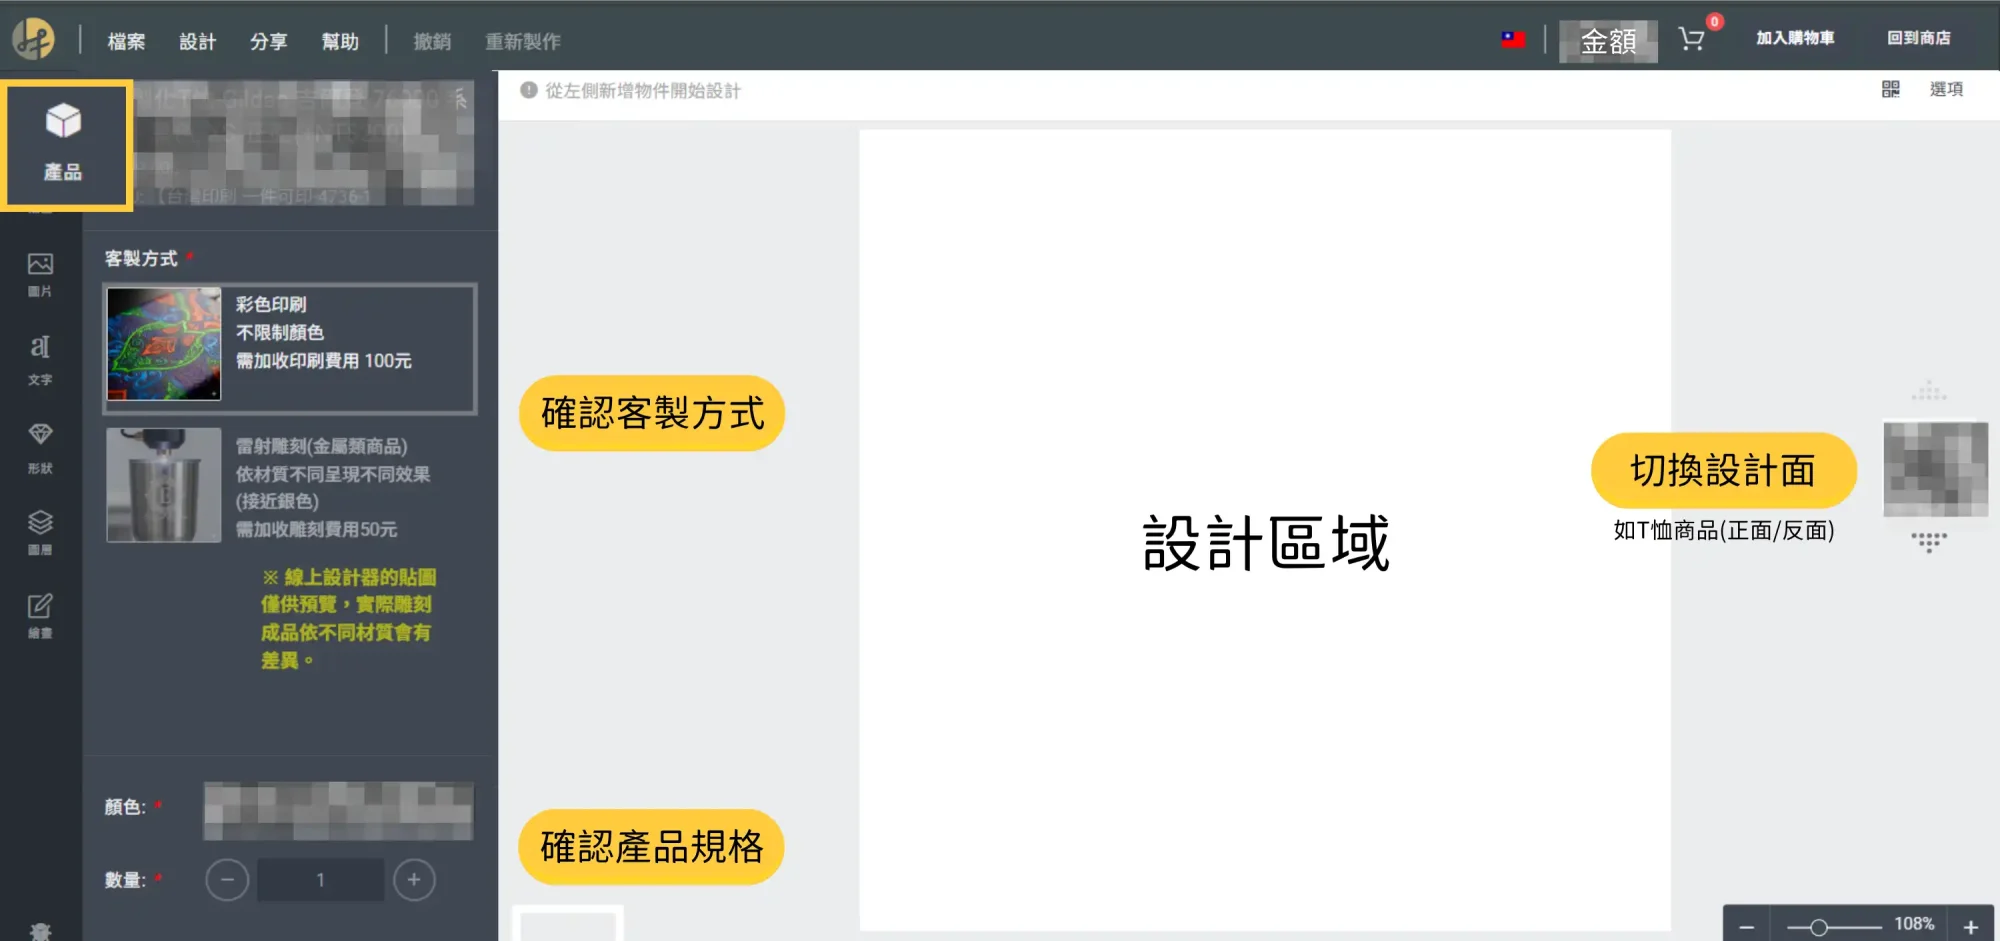Open the 檔案 menu
This screenshot has height=941, width=2000.
click(126, 41)
